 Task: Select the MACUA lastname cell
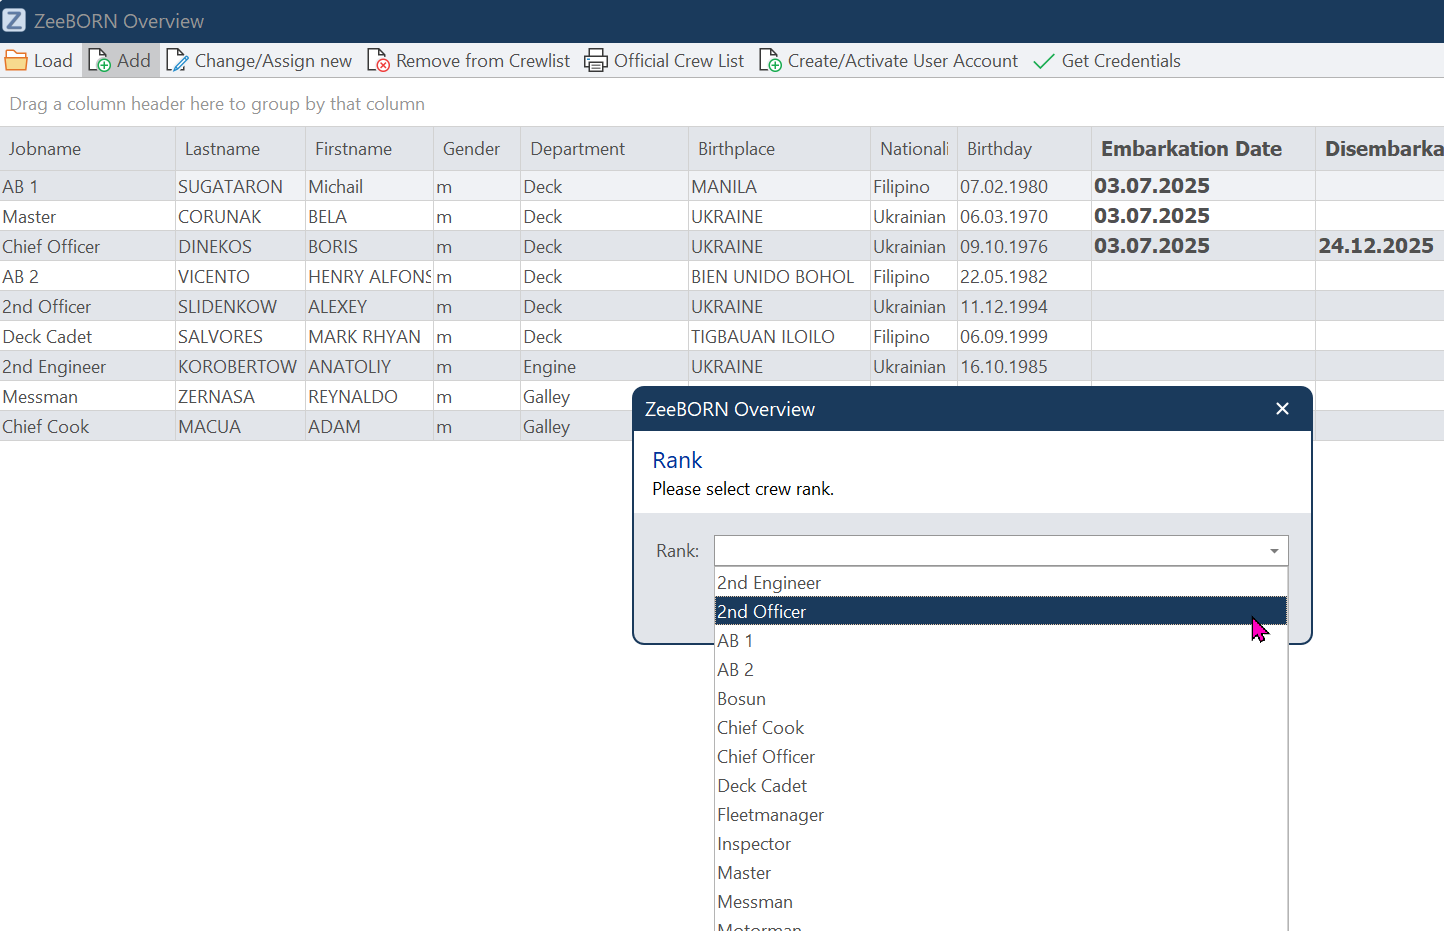pyautogui.click(x=241, y=427)
